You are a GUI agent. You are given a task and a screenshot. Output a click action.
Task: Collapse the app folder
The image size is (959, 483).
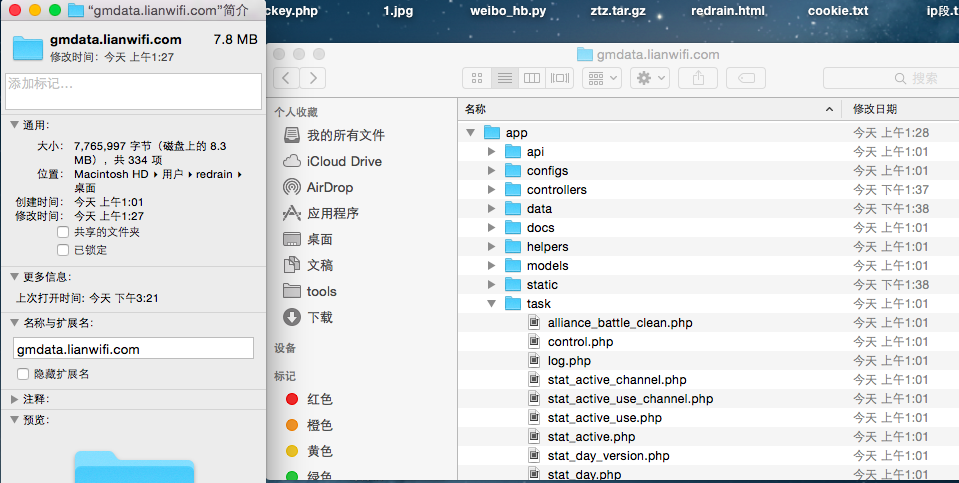tap(470, 133)
